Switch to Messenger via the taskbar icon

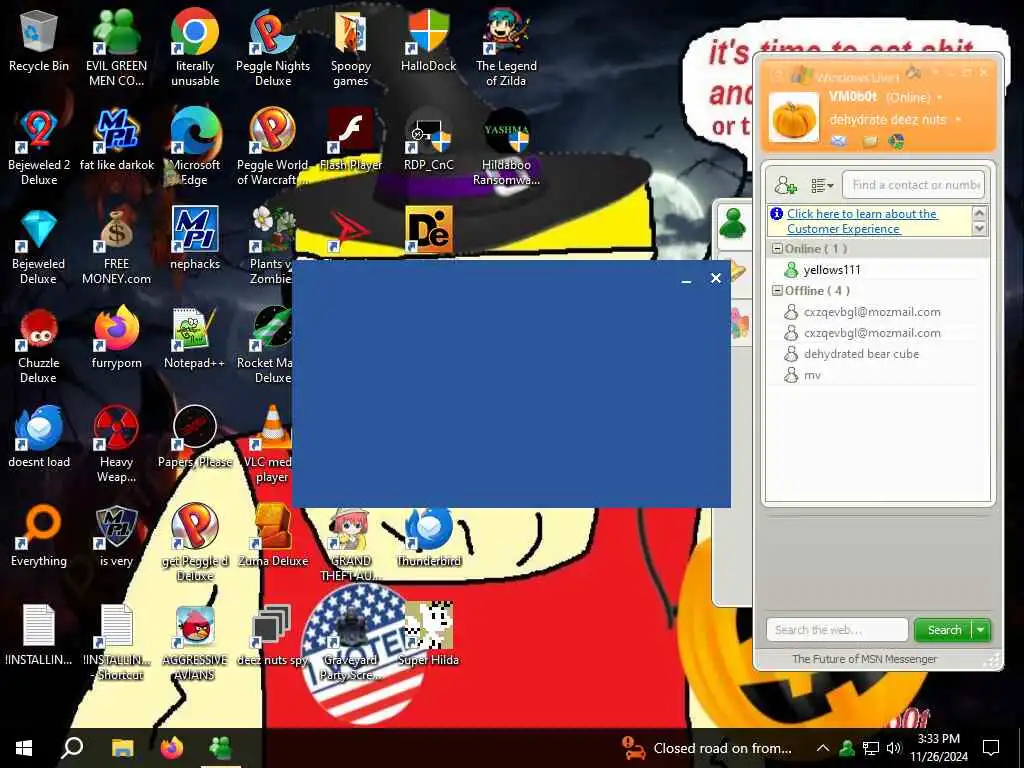tap(220, 748)
